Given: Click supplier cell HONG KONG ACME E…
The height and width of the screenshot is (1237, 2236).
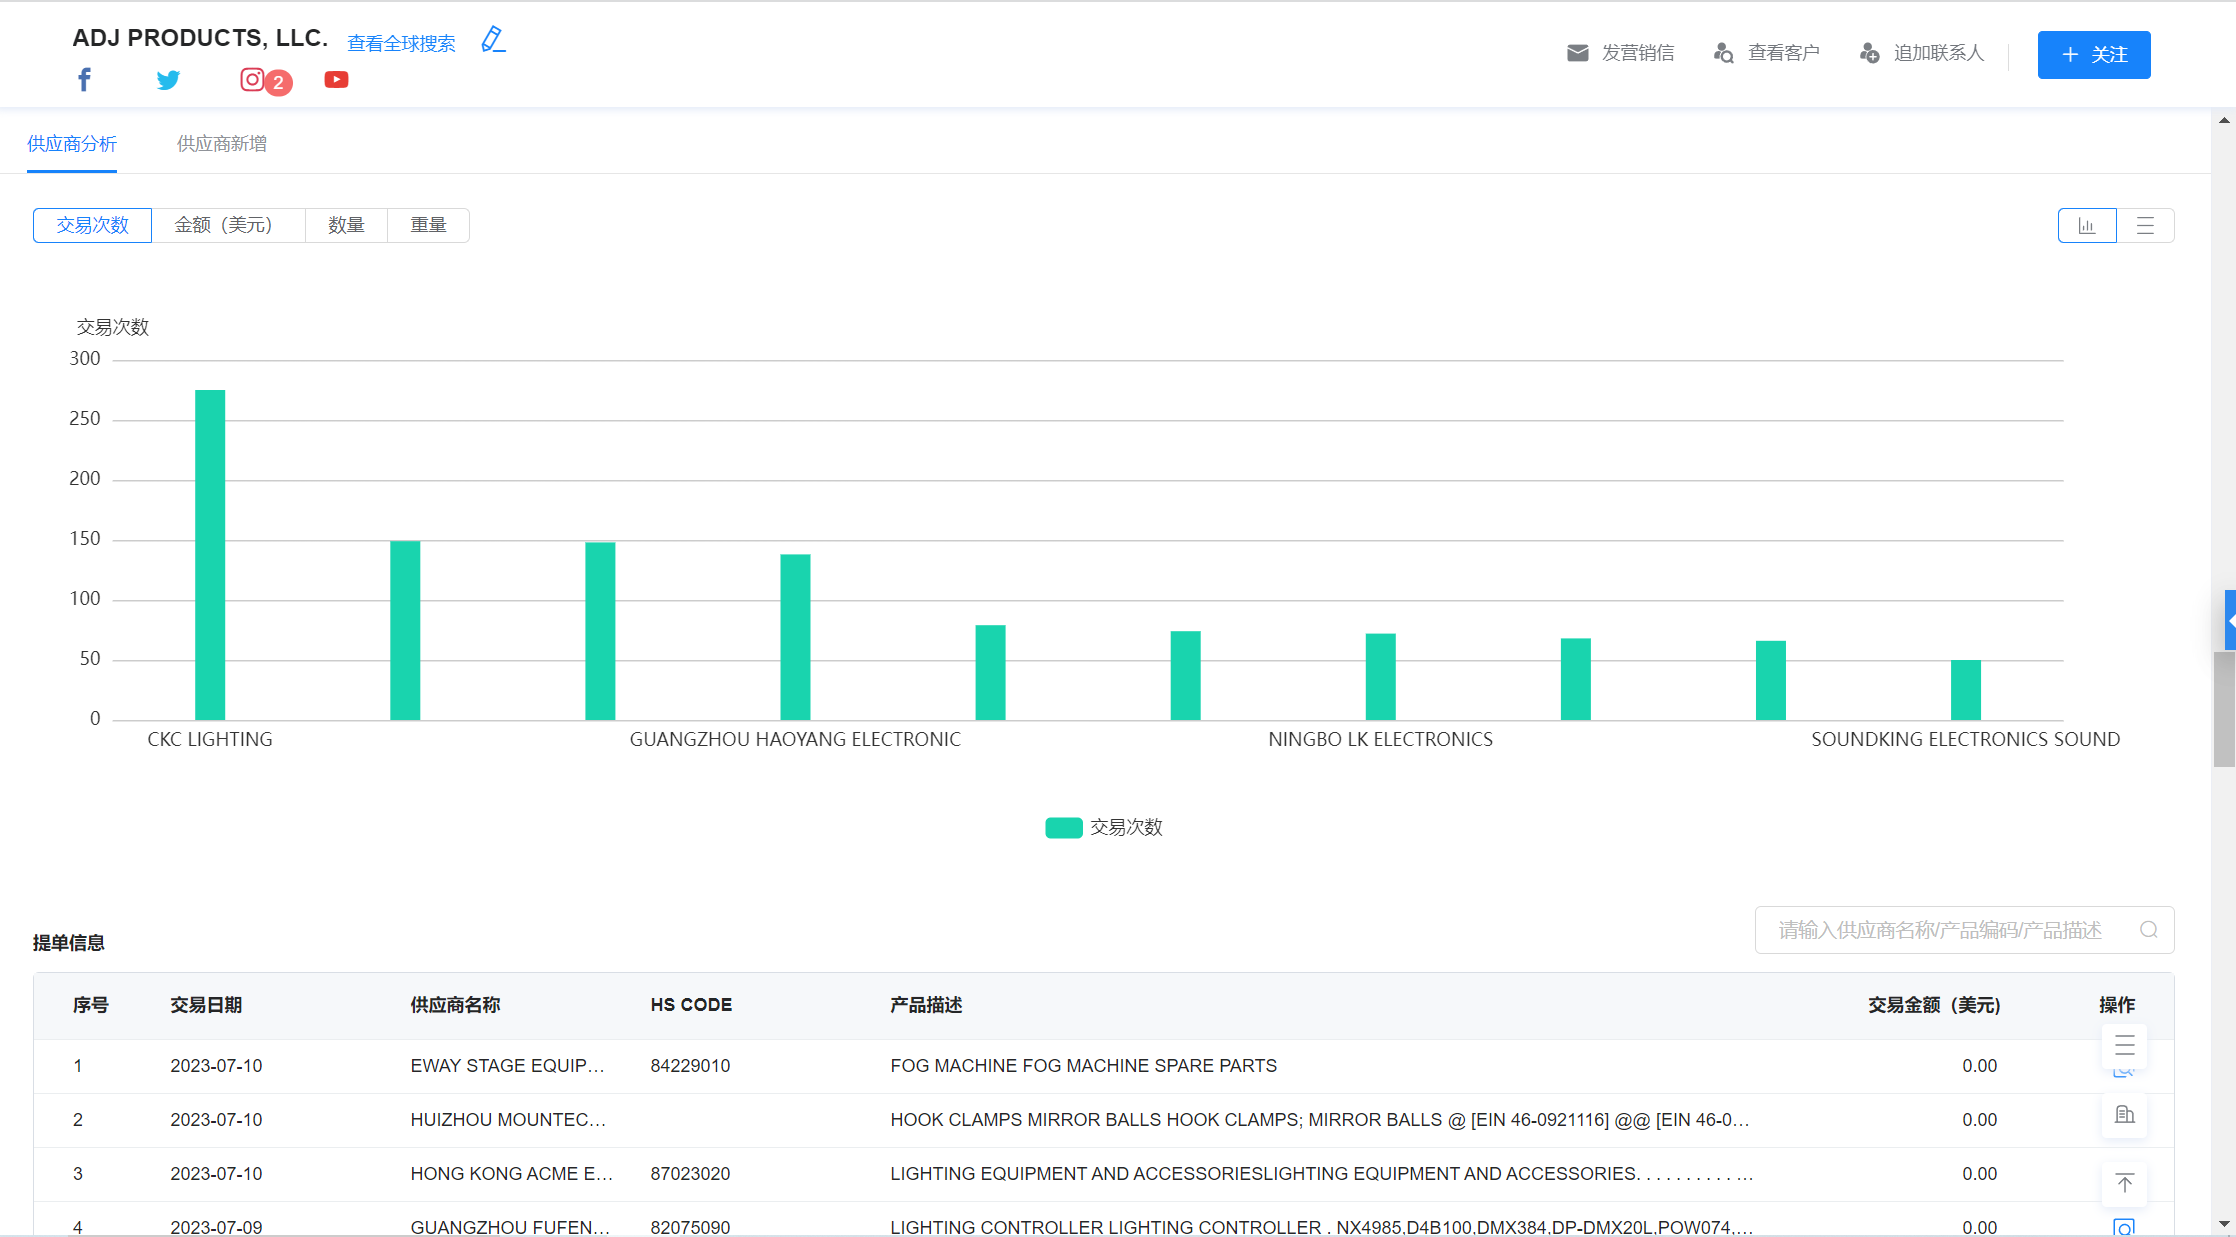Looking at the screenshot, I should pyautogui.click(x=511, y=1174).
